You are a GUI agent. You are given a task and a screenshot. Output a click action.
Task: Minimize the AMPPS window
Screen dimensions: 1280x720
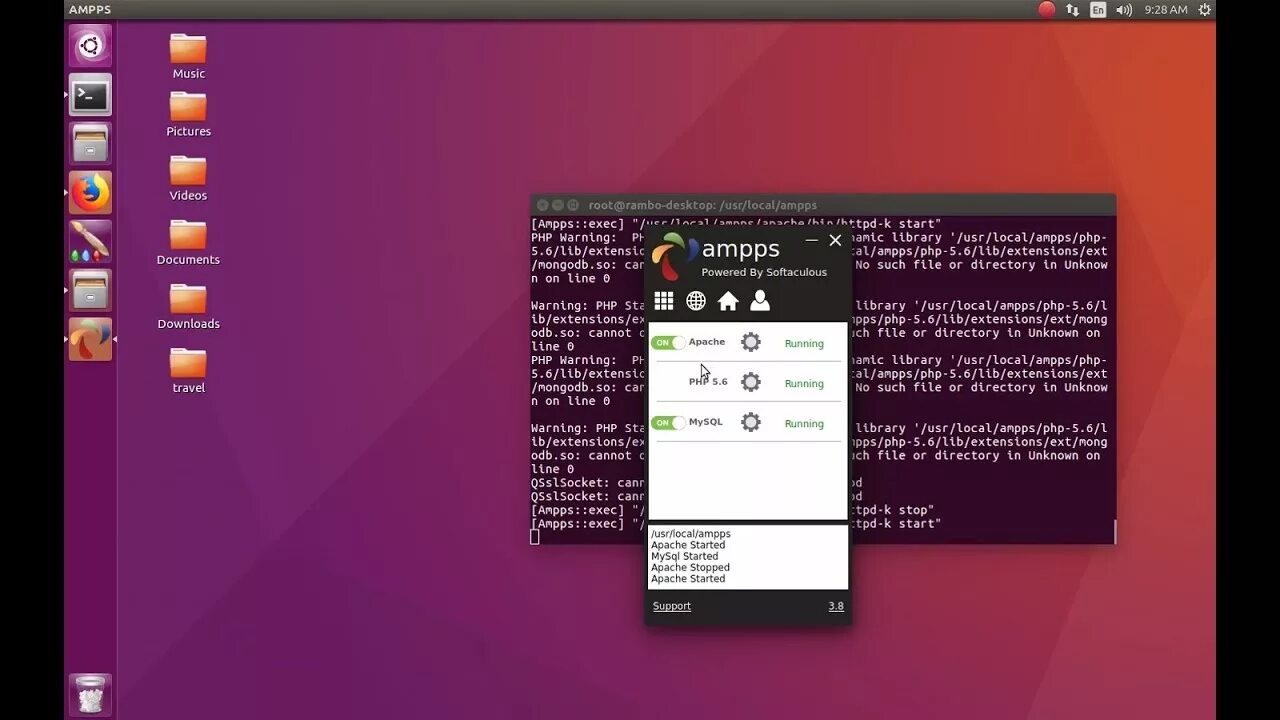coord(811,240)
